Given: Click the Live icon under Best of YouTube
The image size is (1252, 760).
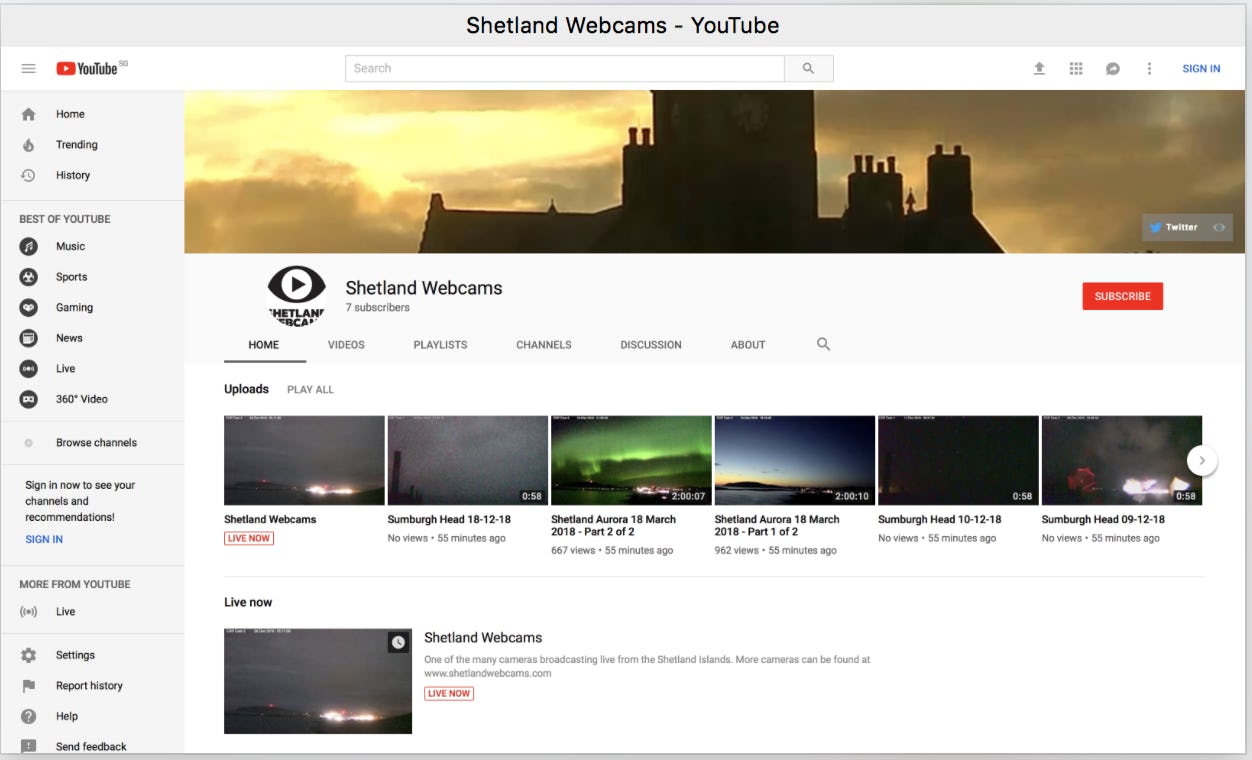Looking at the screenshot, I should click(x=28, y=368).
